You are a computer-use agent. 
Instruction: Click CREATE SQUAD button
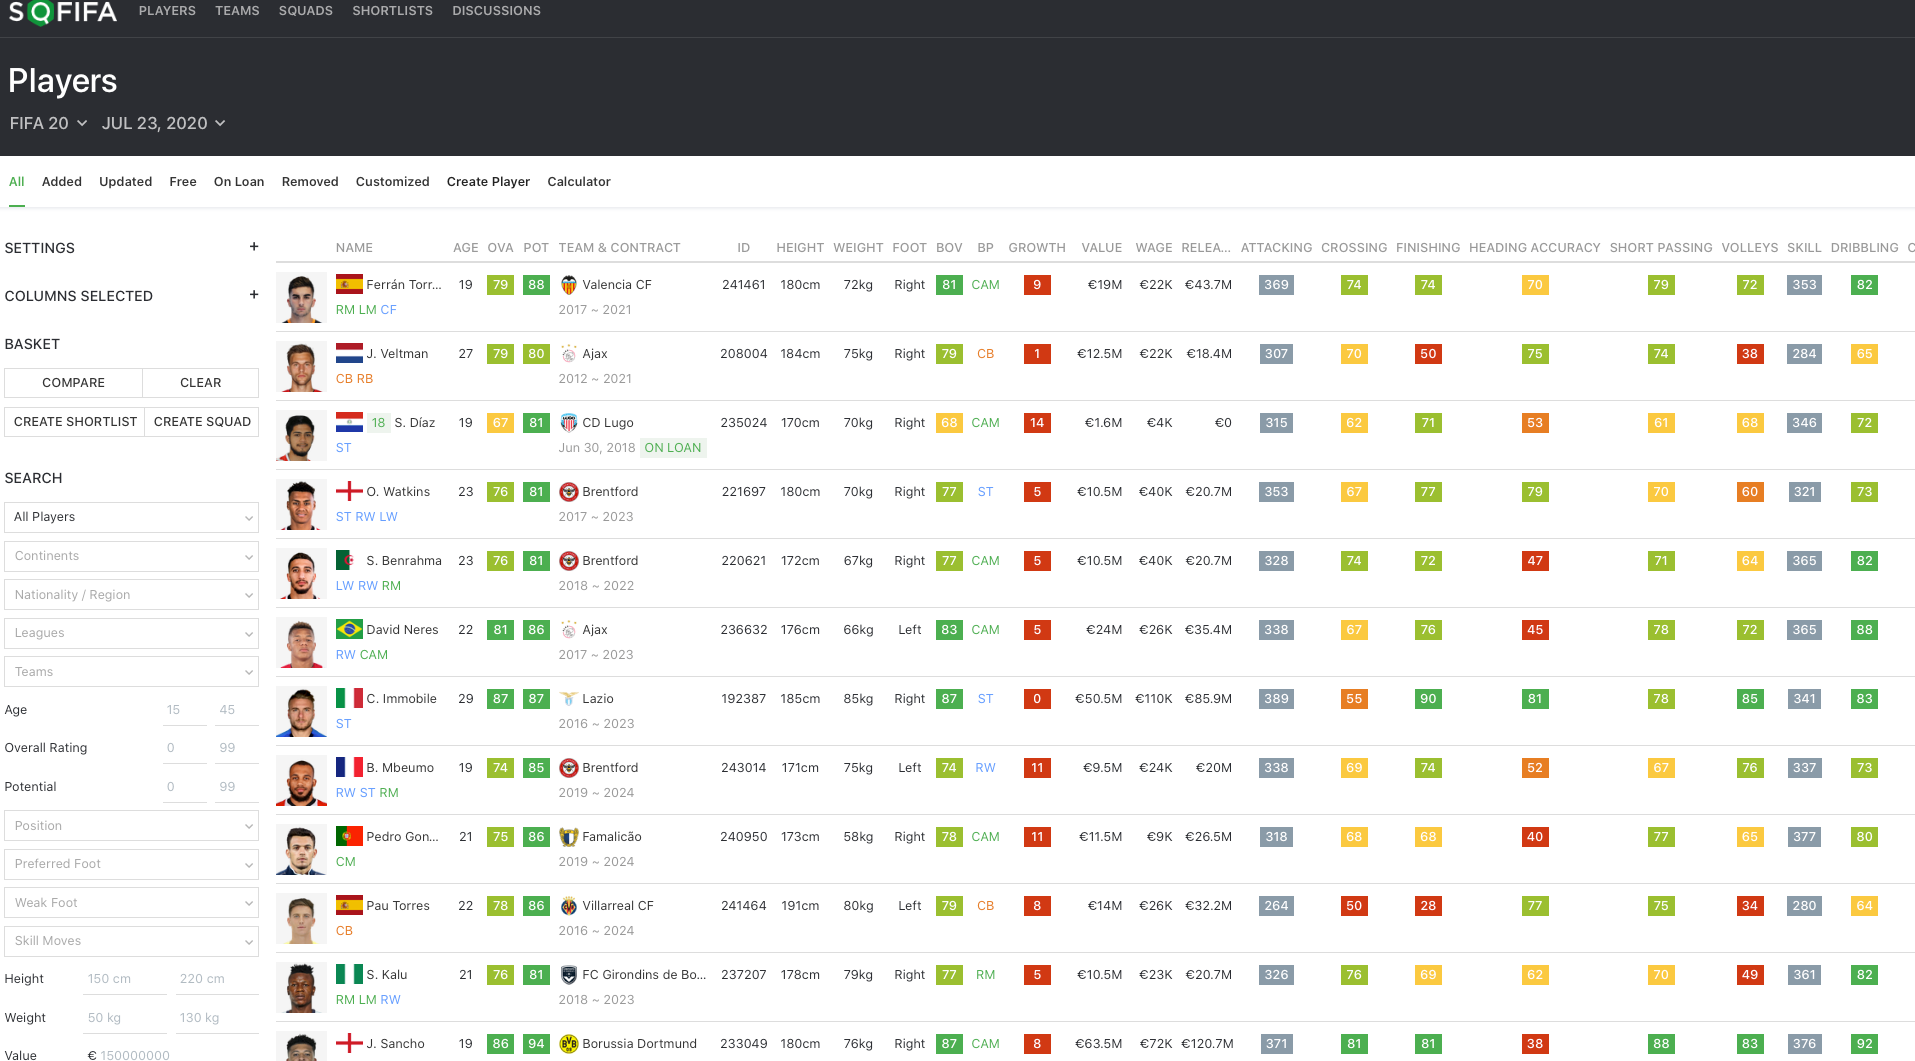202,422
